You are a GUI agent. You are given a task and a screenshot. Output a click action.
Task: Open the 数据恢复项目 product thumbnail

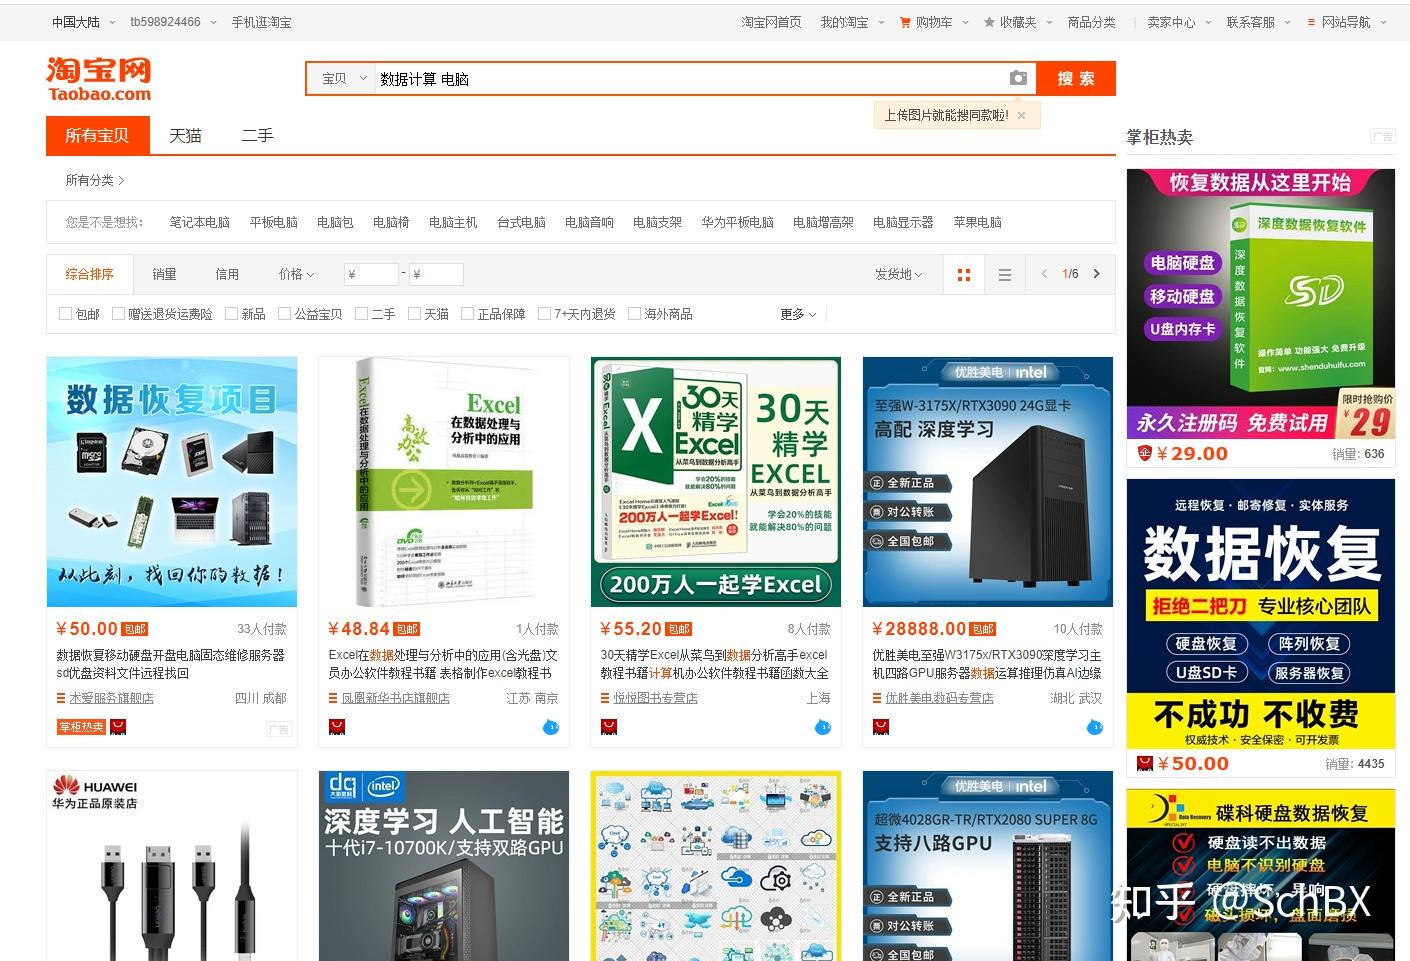coord(172,482)
